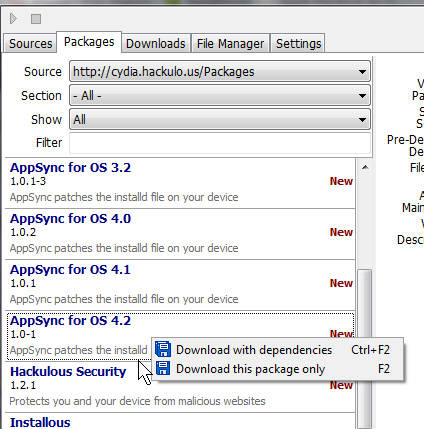424x429 pixels.
Task: Click the play arrow toolbar icon
Action: pyautogui.click(x=13, y=19)
